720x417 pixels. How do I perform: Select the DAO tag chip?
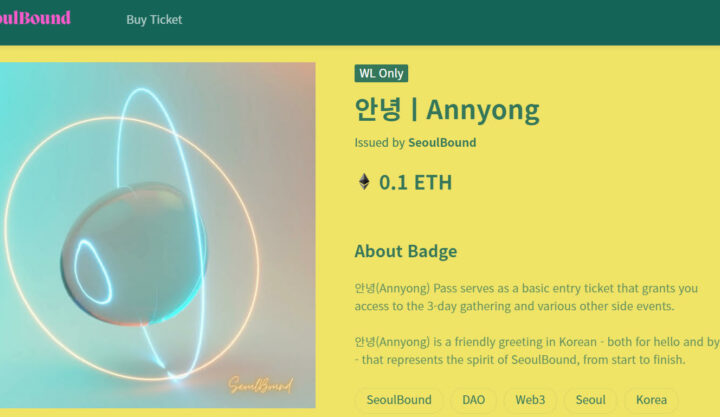click(473, 400)
